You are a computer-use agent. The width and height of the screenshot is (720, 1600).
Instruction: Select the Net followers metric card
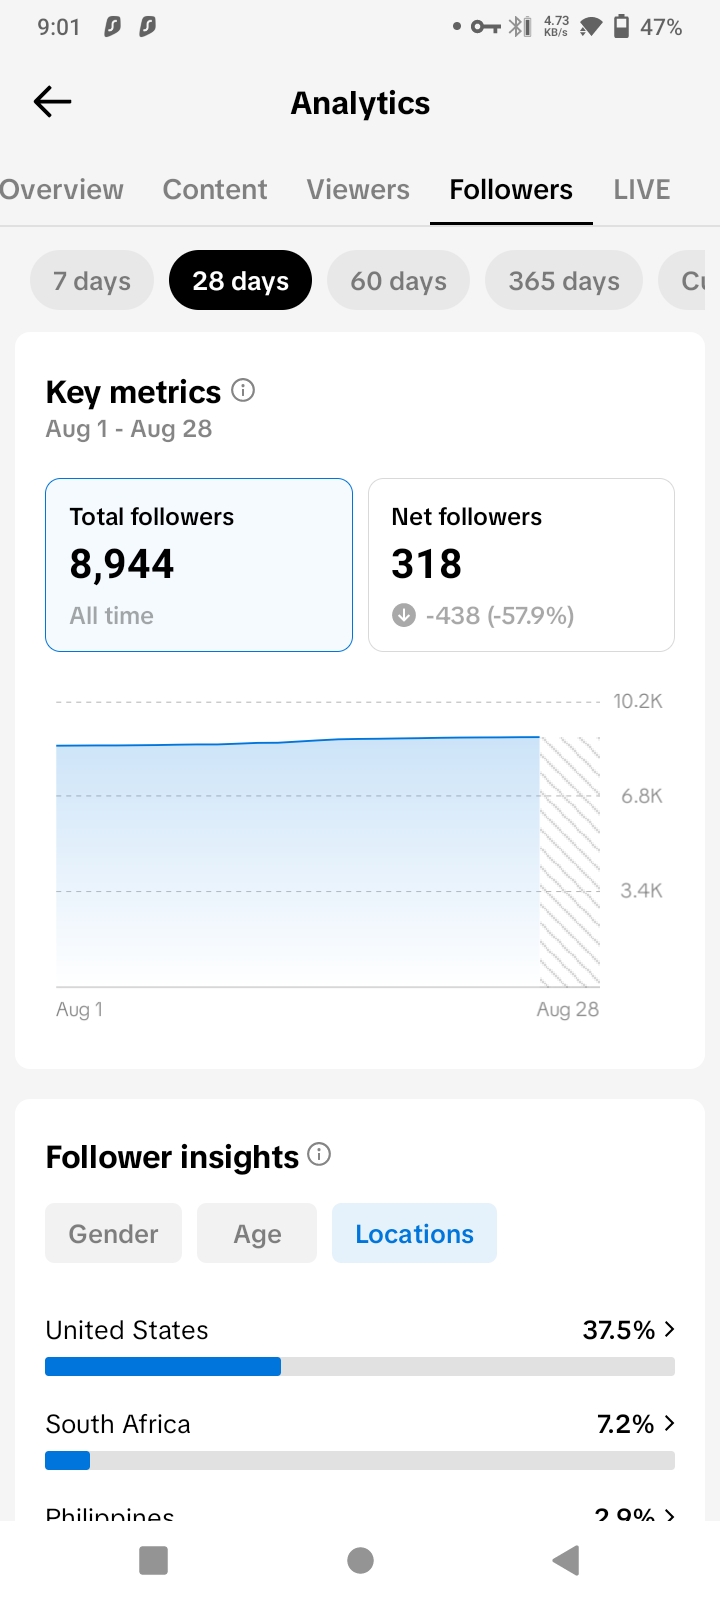pos(521,565)
